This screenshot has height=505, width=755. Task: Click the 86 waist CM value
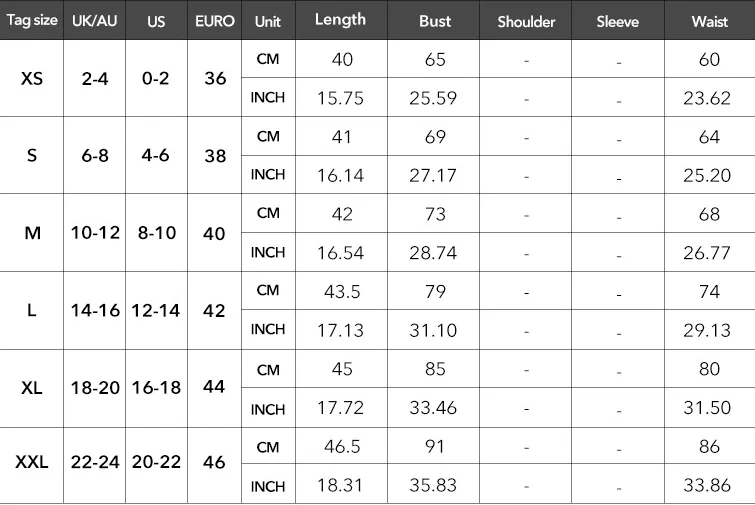coord(709,446)
